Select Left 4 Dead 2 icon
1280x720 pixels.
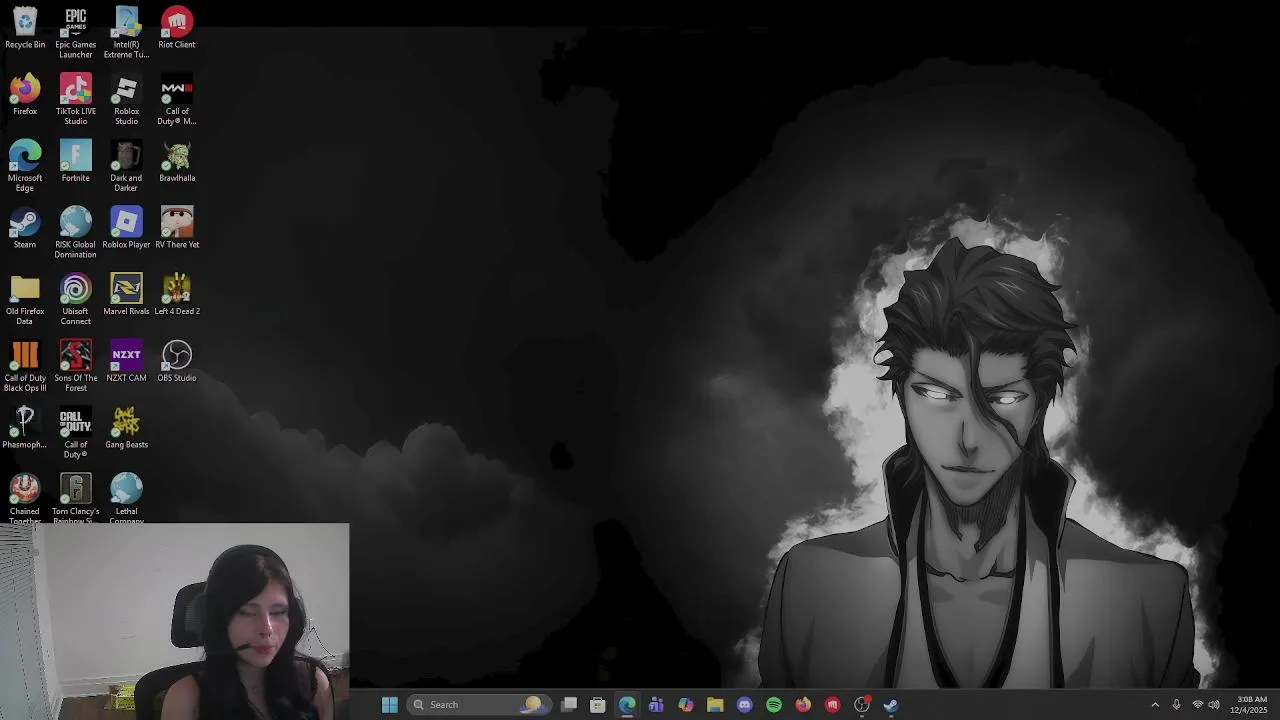coord(177,294)
